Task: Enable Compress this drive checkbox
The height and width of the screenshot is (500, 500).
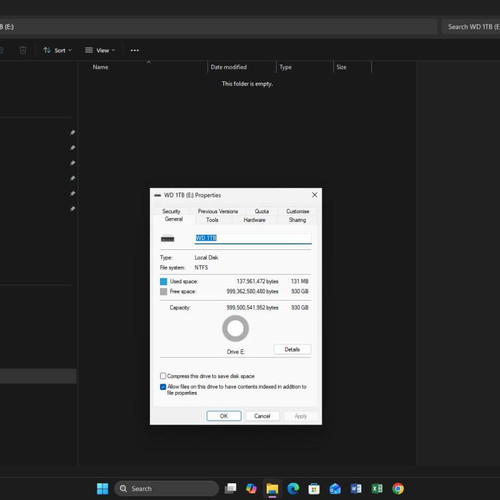Action: (163, 376)
